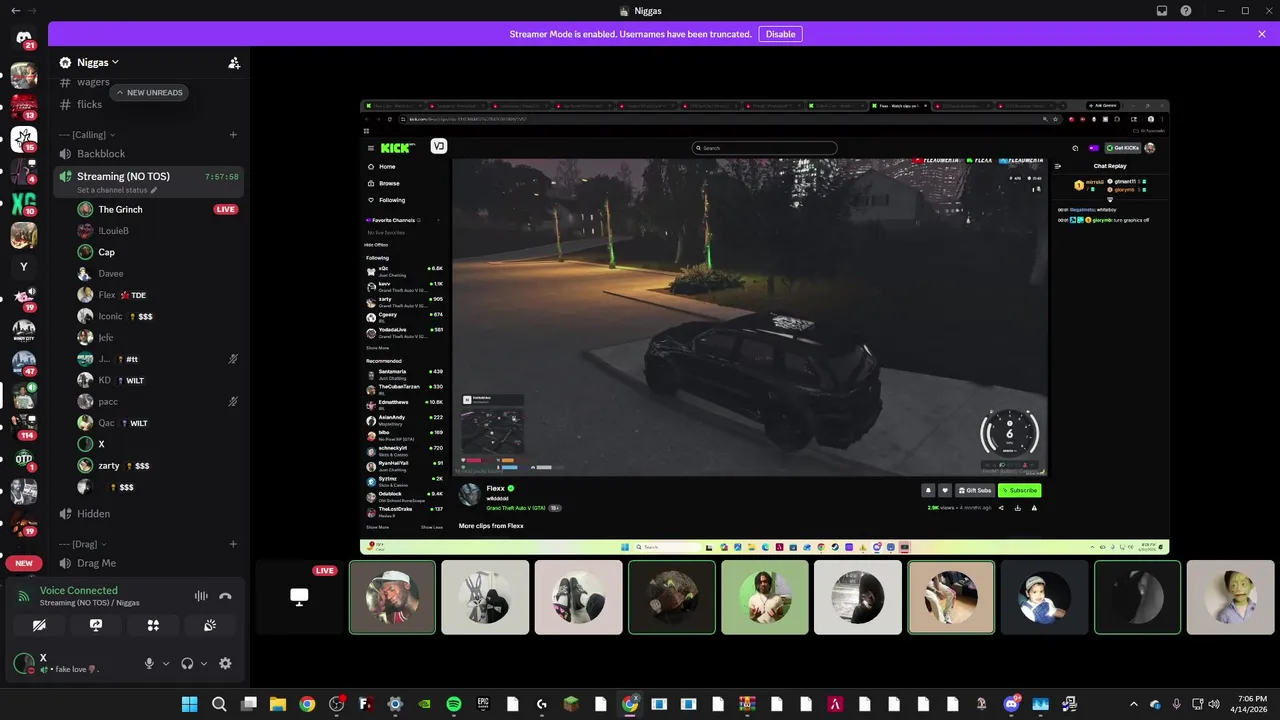
Task: Select participant tile showing baby in hat
Action: pyautogui.click(x=1044, y=597)
